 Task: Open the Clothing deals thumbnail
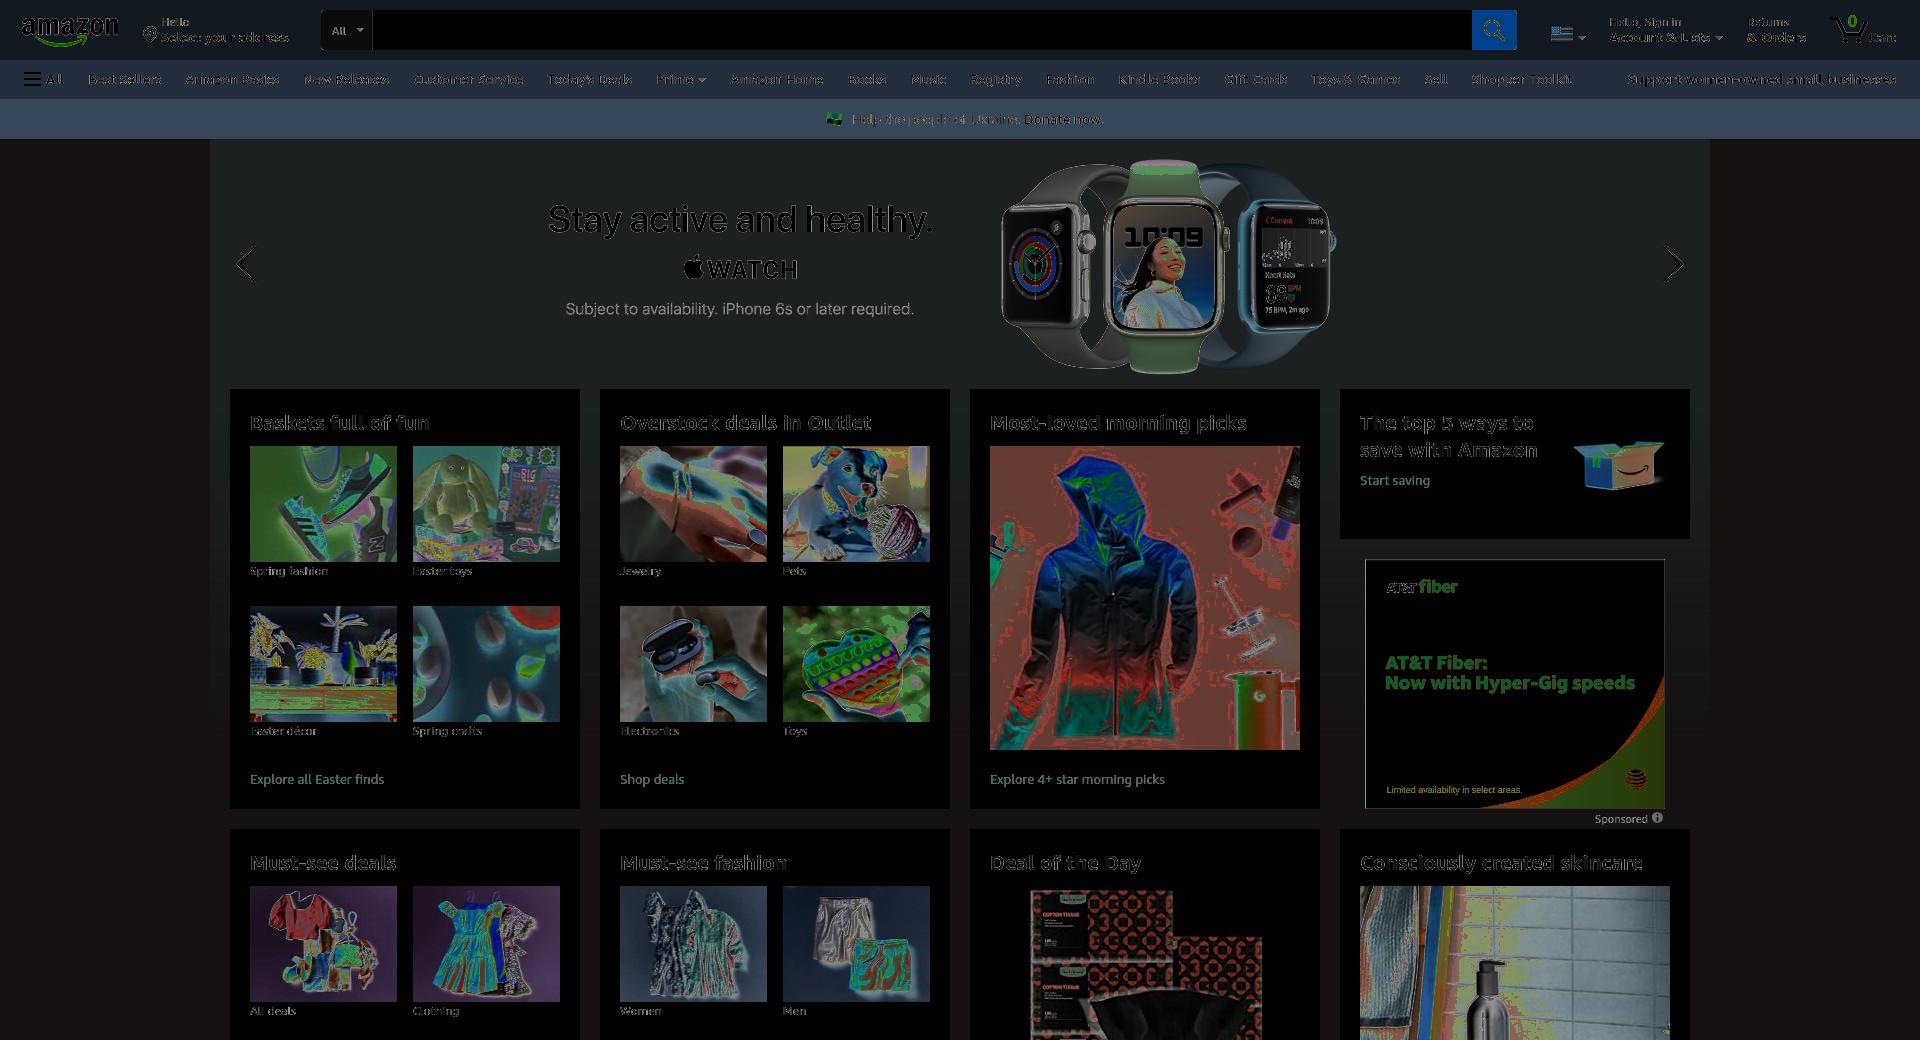point(486,944)
